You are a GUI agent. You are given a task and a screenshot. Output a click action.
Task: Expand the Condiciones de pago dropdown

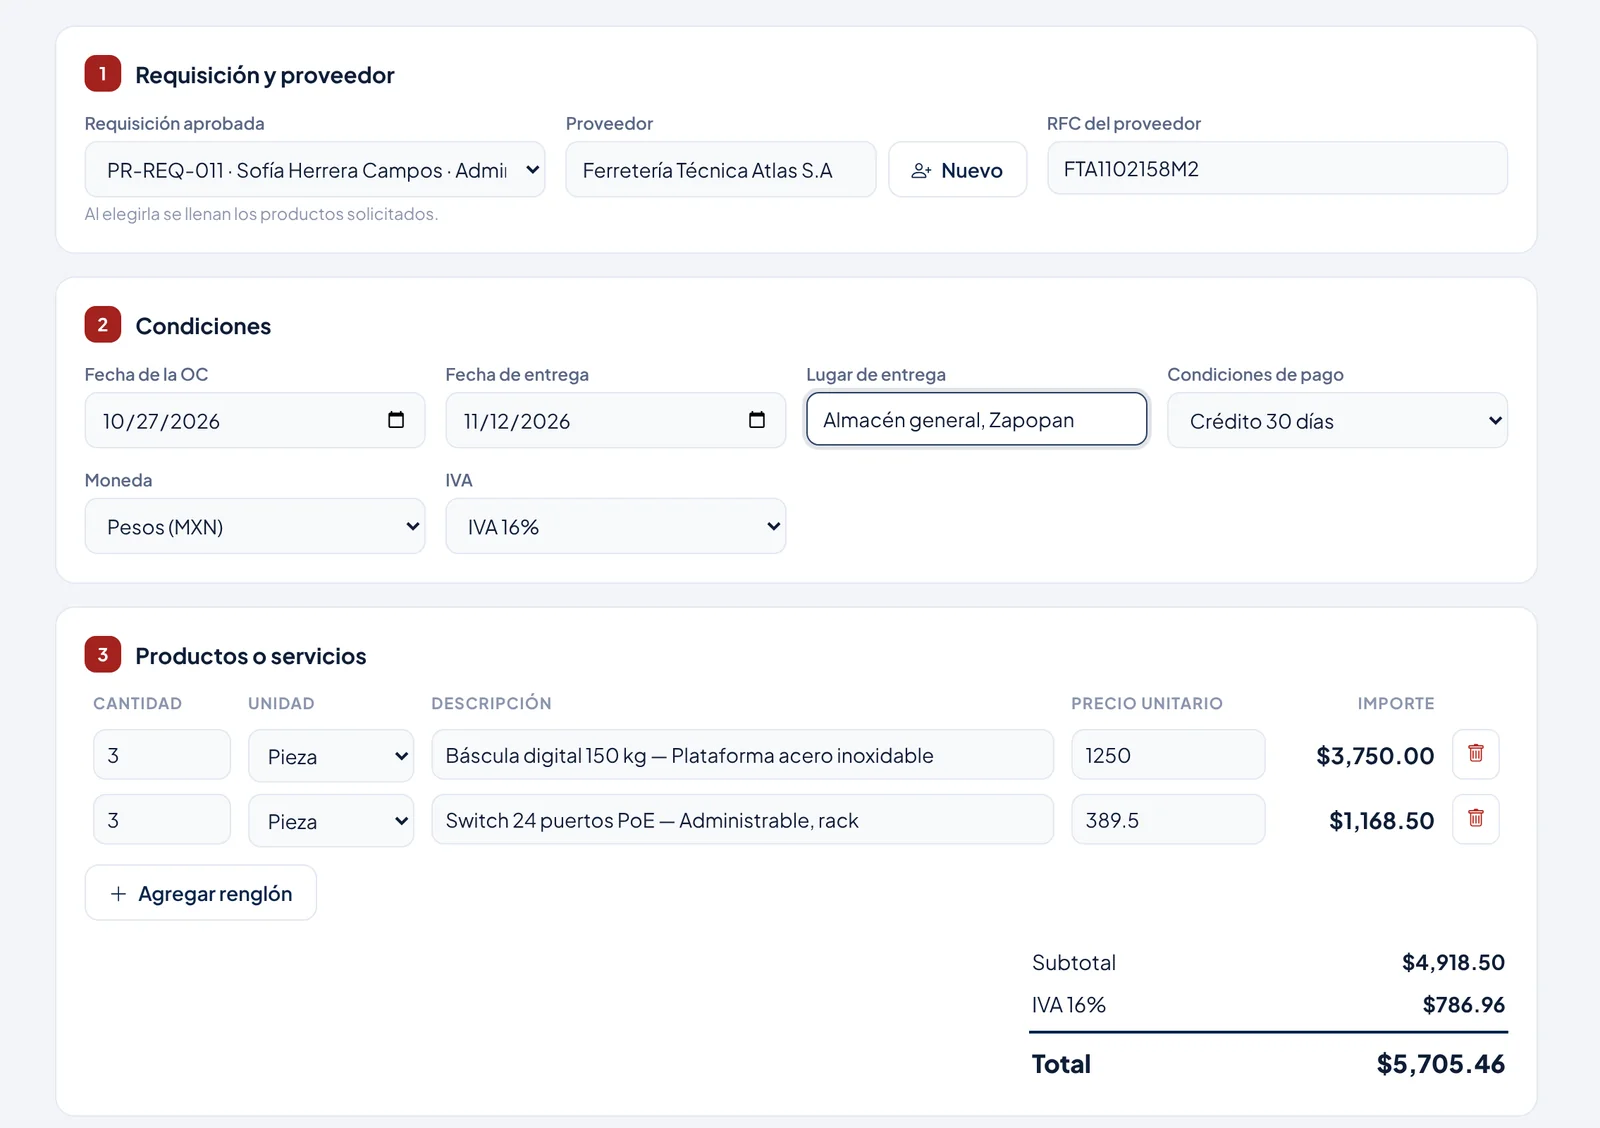[x=1337, y=421]
